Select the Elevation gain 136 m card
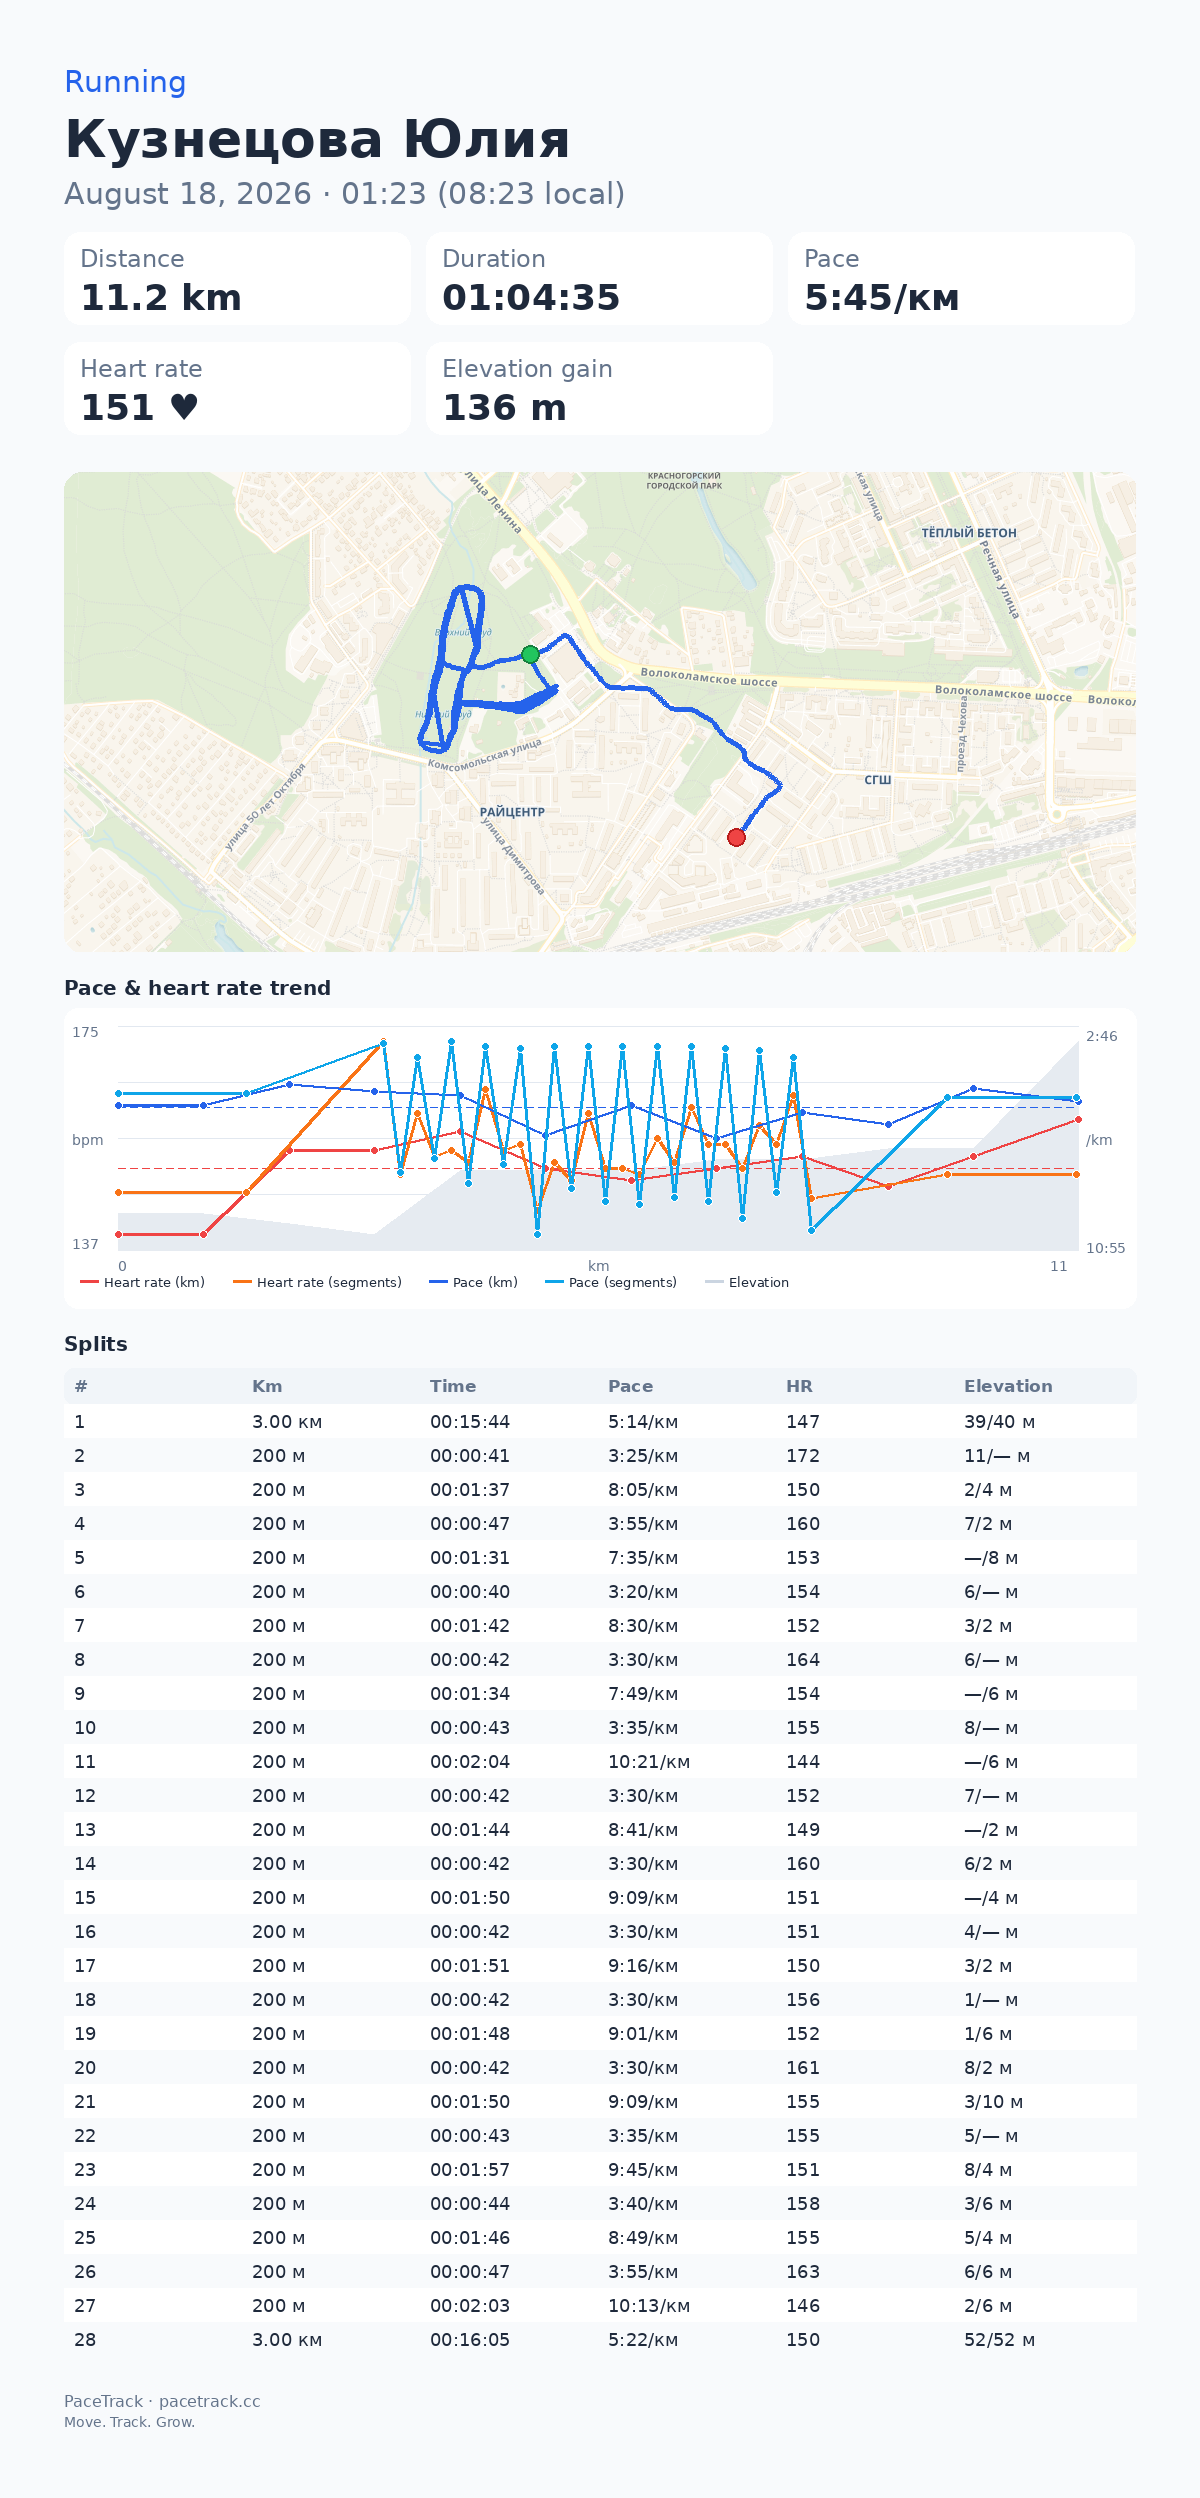The width and height of the screenshot is (1200, 2498). [x=599, y=389]
